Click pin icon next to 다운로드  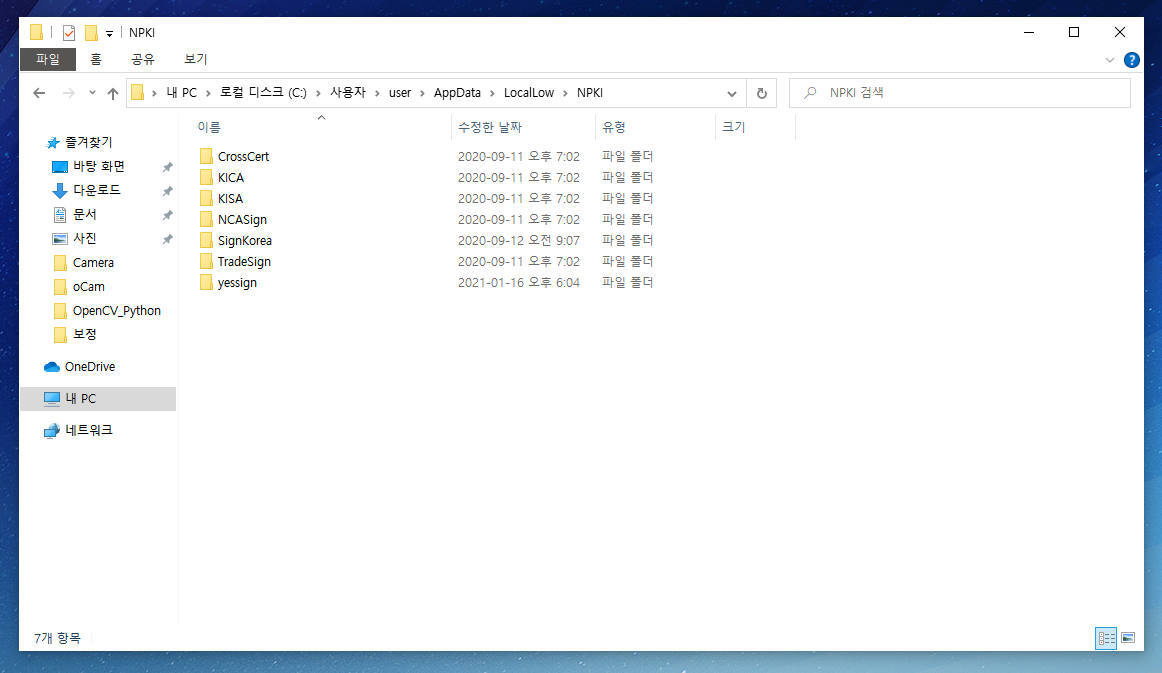(x=167, y=191)
